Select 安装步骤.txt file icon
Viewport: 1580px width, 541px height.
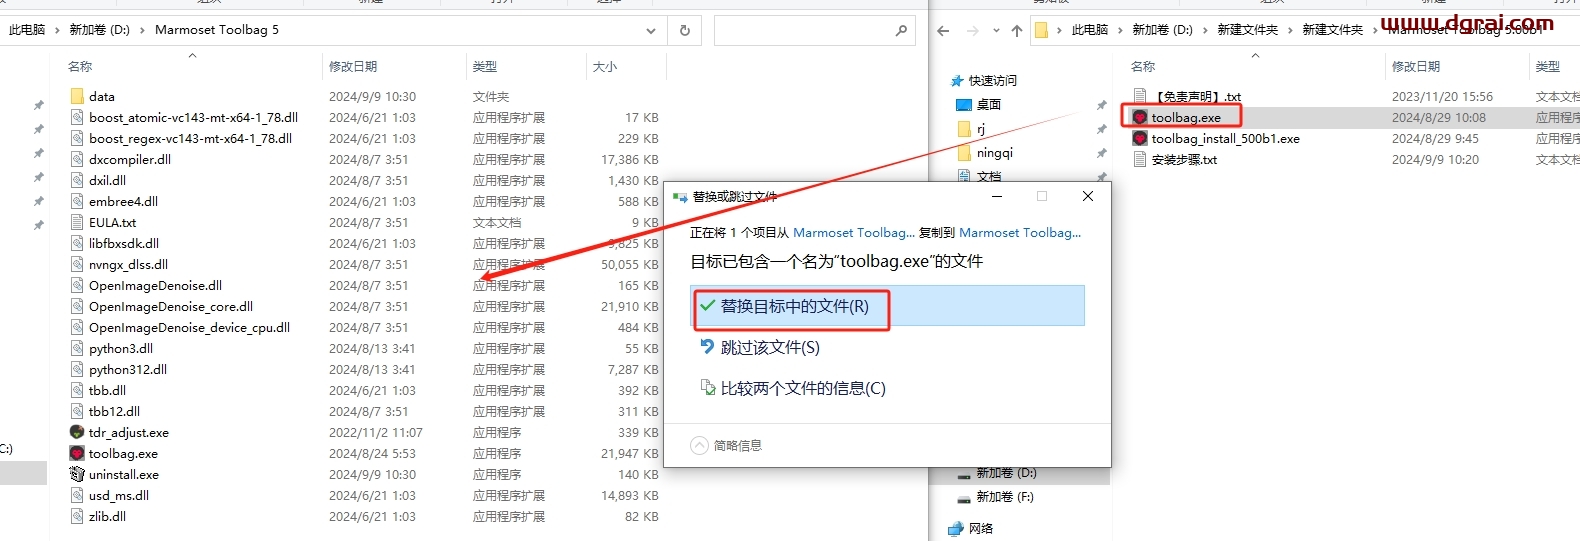[x=1140, y=159]
